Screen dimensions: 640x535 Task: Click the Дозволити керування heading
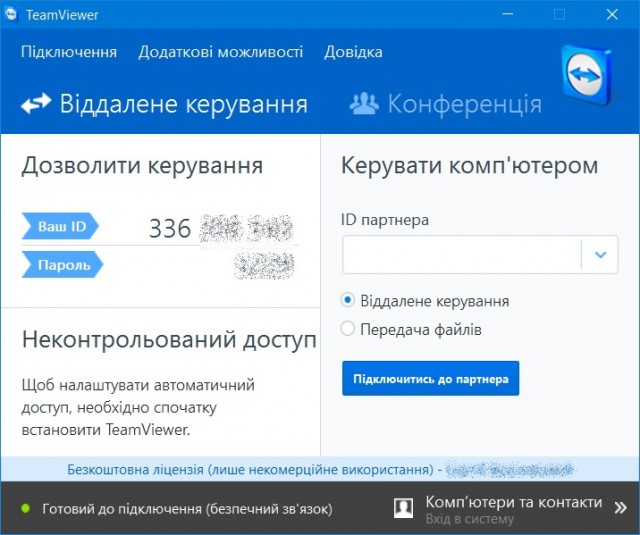142,166
